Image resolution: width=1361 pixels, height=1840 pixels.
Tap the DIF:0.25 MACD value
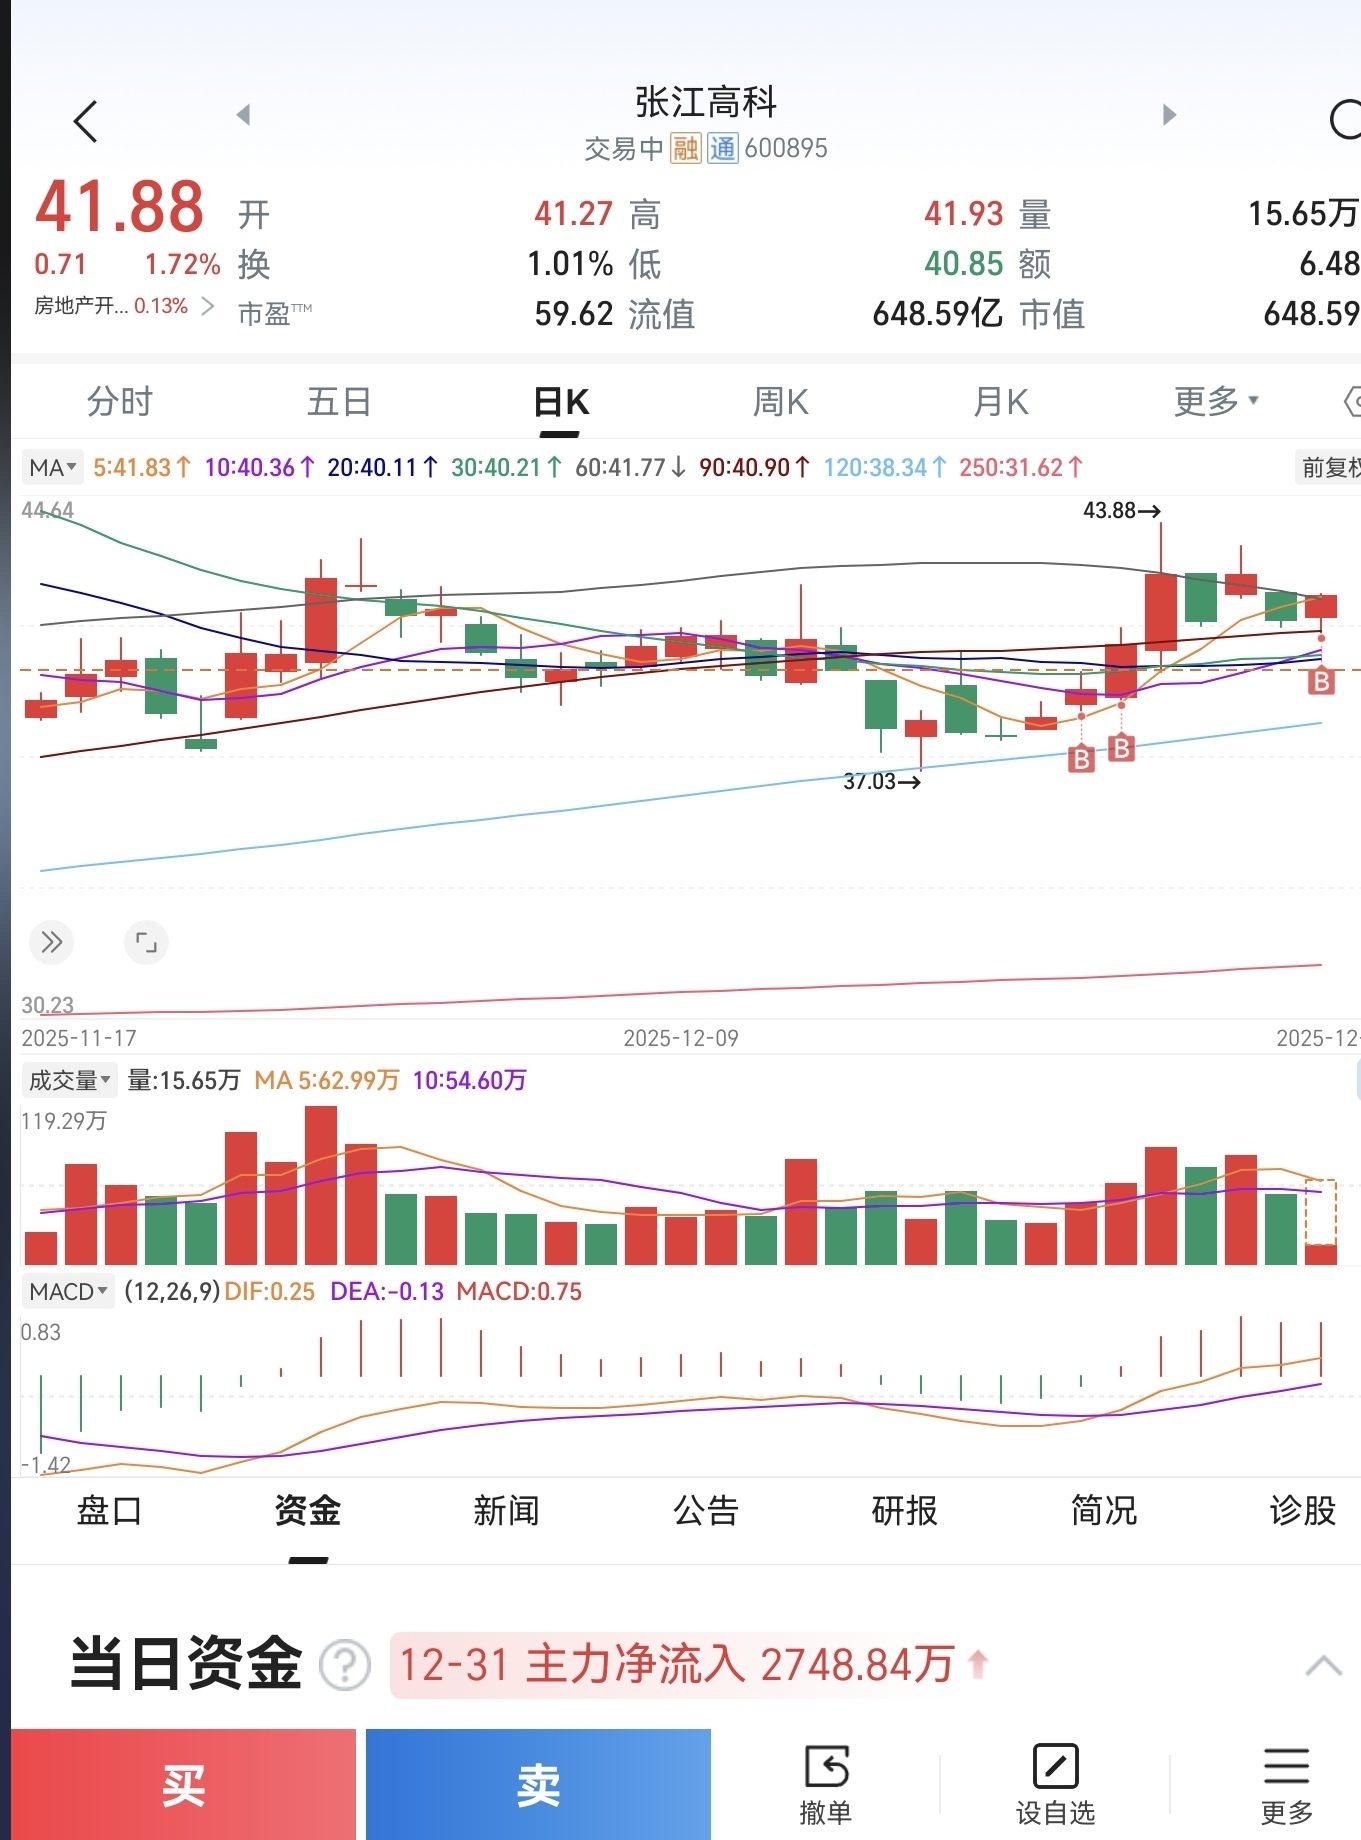pyautogui.click(x=269, y=1291)
